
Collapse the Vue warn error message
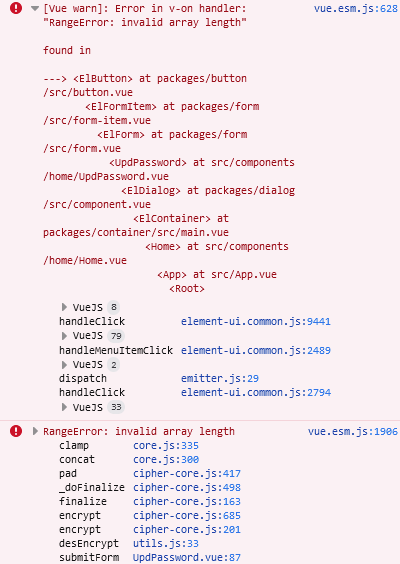[35, 8]
